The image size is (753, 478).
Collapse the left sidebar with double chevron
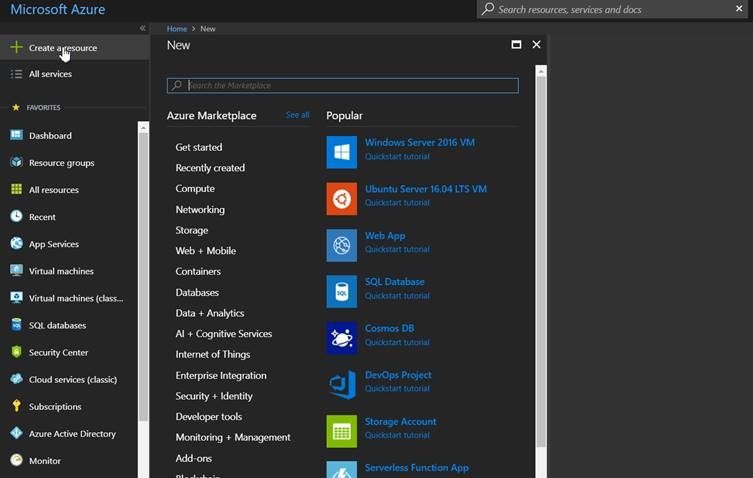tap(143, 28)
